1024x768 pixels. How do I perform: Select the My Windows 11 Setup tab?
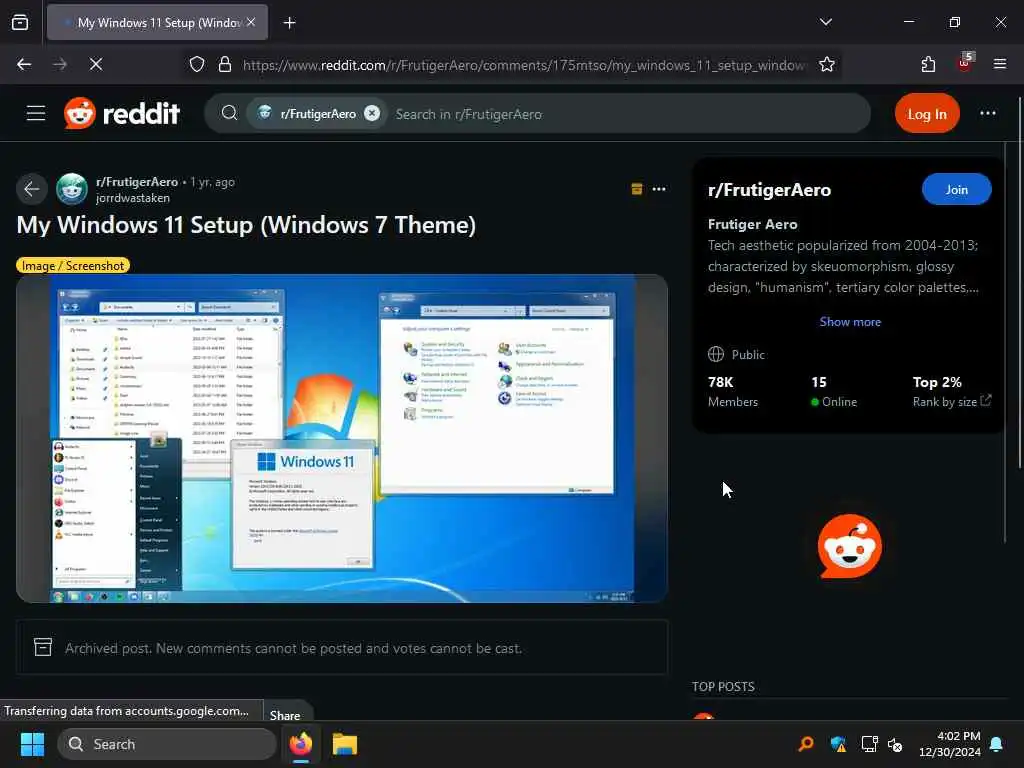click(x=157, y=22)
